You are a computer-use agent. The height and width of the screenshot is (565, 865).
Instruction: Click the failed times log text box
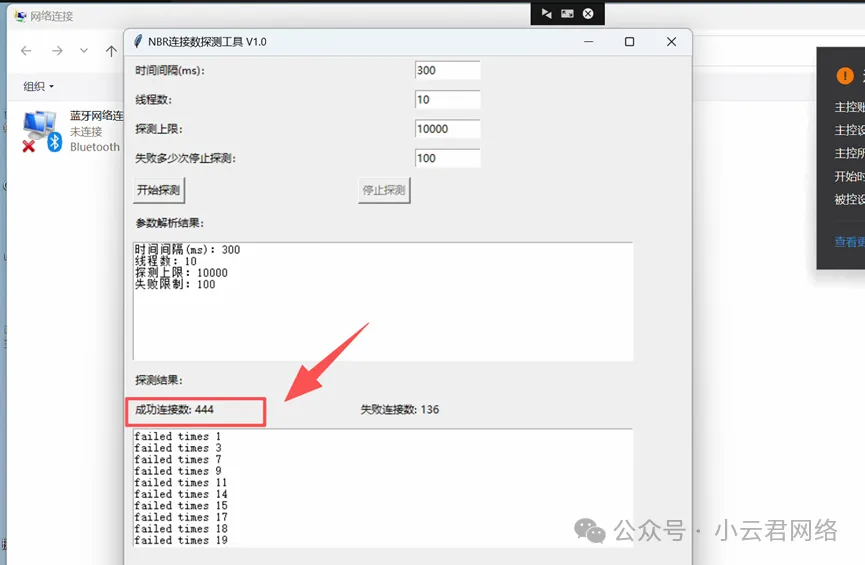(383, 487)
